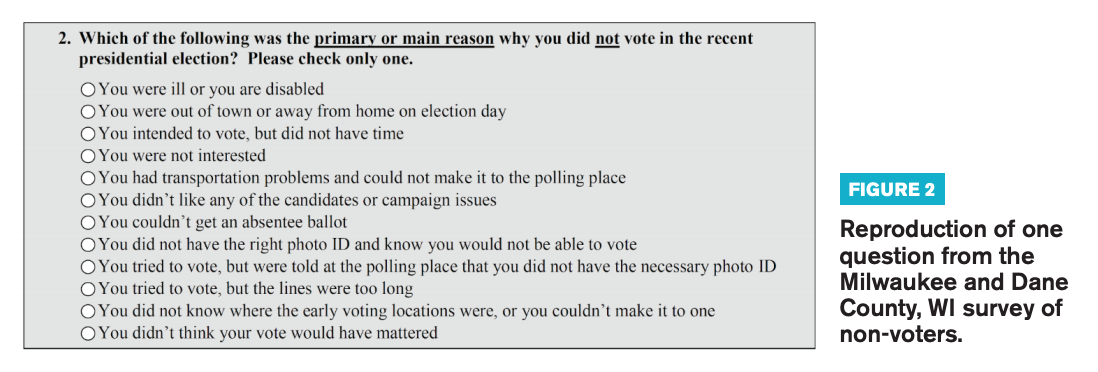Pick 'the lines were too long' radio button

point(88,289)
